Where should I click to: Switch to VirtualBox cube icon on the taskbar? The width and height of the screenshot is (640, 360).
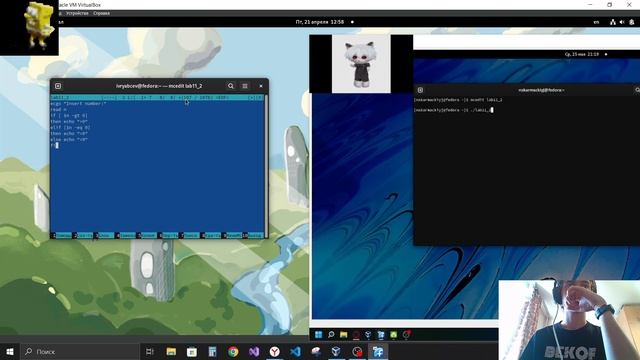[336, 351]
